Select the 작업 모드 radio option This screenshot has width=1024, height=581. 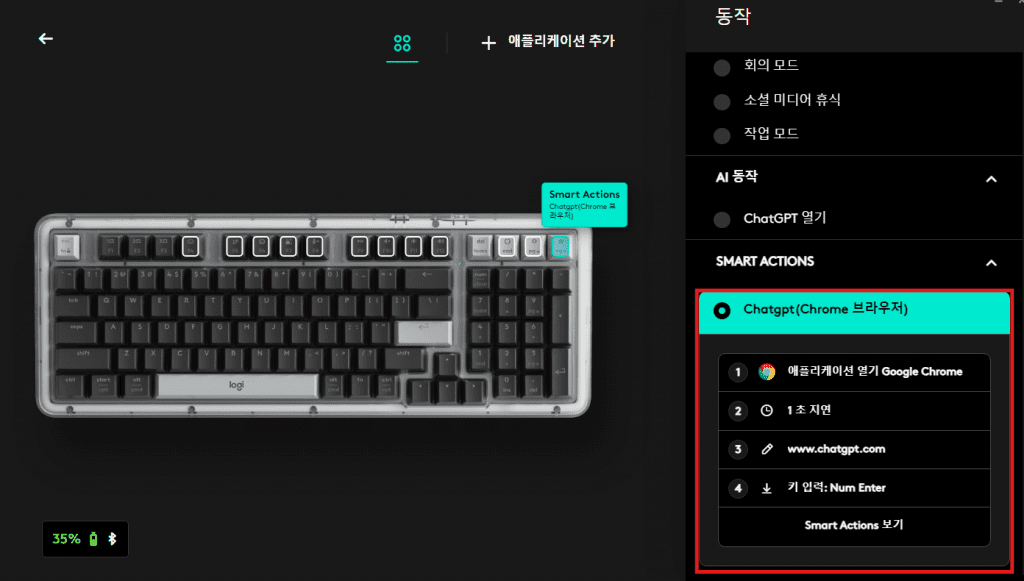pos(722,135)
